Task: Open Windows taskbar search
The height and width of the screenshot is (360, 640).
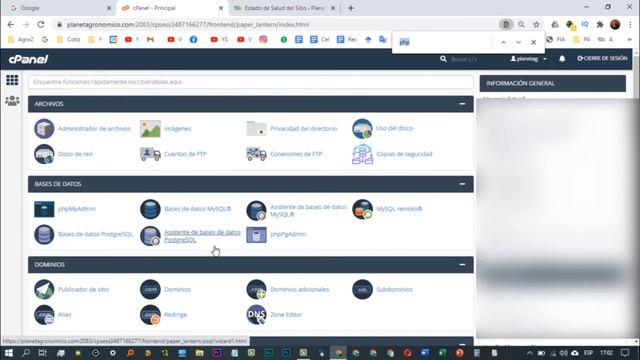Action: [26, 353]
